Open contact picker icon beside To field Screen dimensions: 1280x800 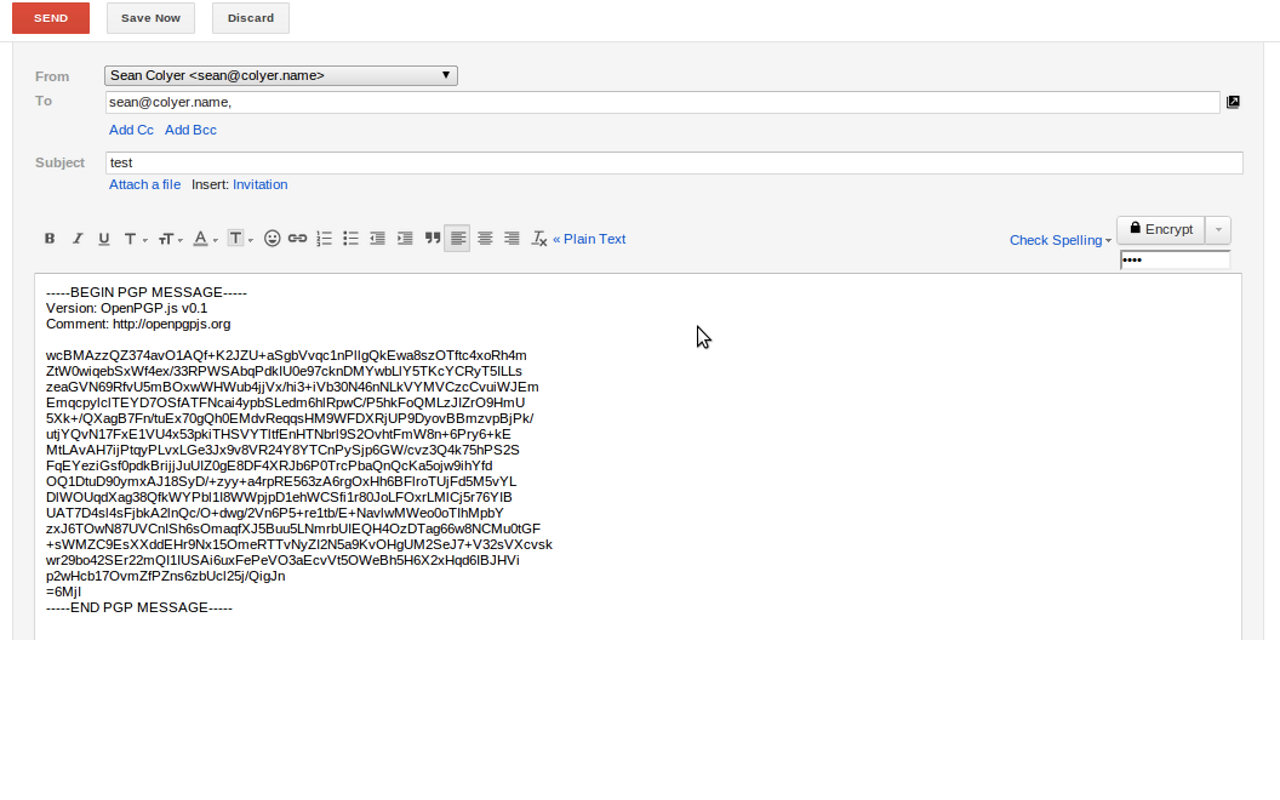pyautogui.click(x=1233, y=102)
